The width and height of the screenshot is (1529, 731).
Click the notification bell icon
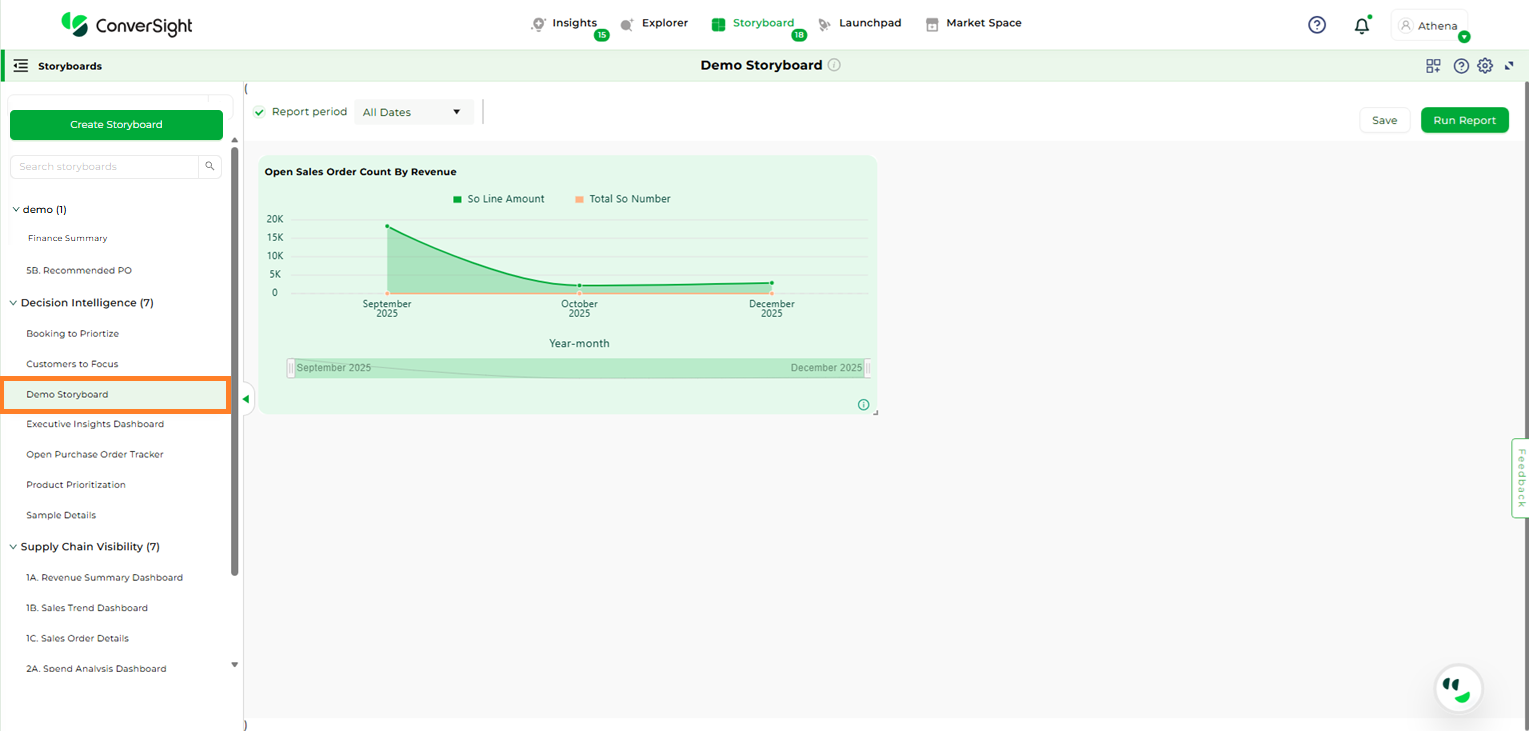1361,26
